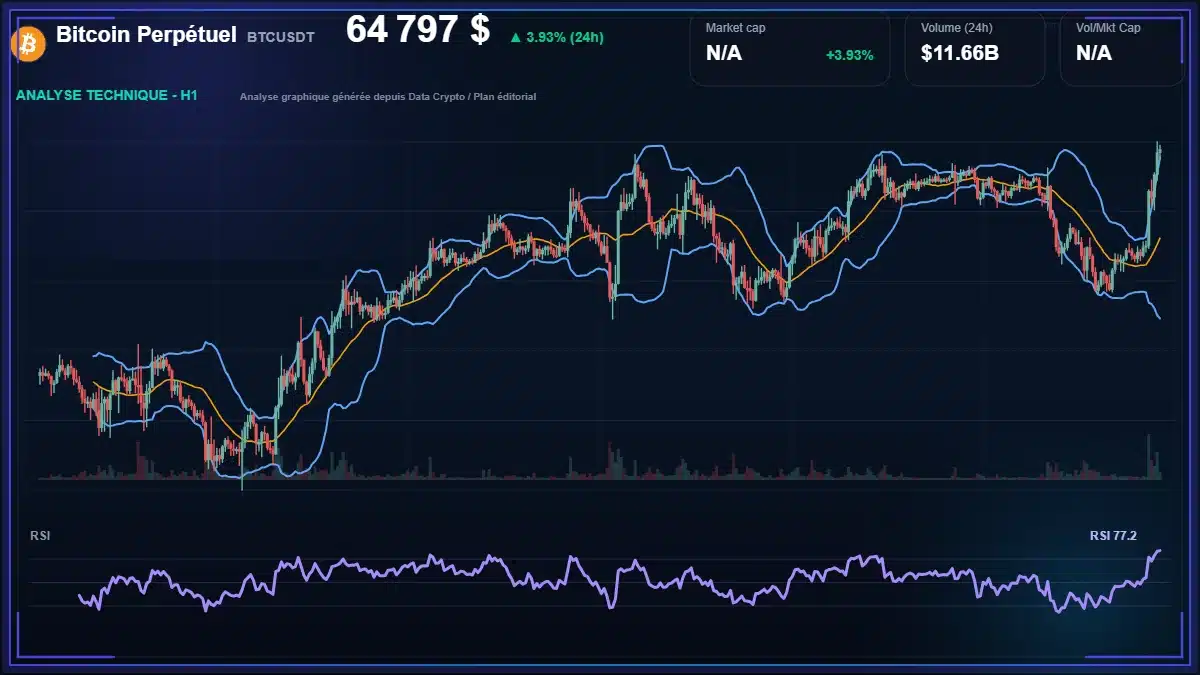1200x675 pixels.
Task: Click the +3.93% value in Market cap card
Action: pyautogui.click(x=849, y=55)
